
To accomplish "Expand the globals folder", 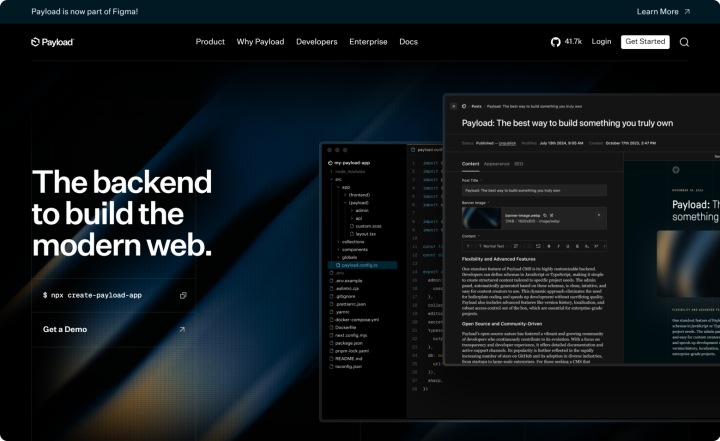I will pos(347,257).
